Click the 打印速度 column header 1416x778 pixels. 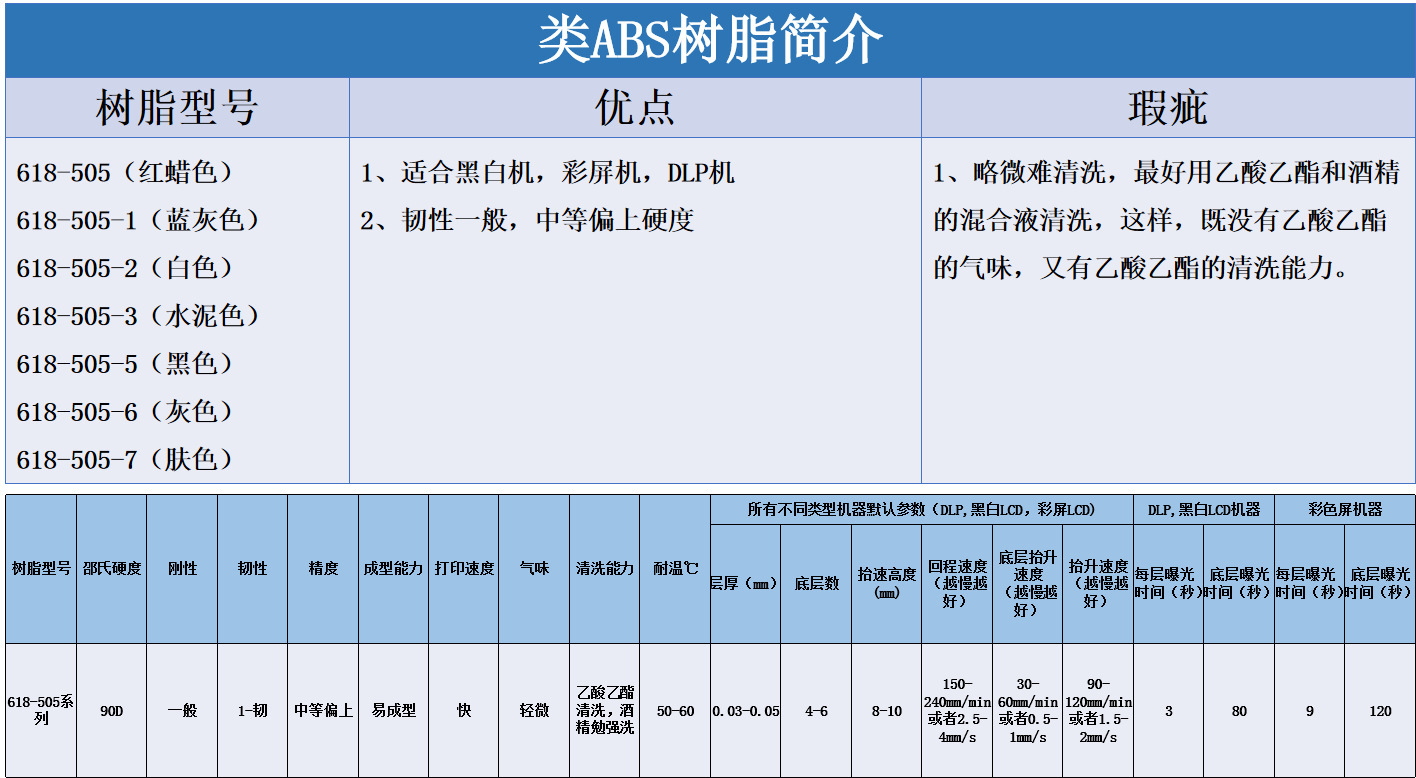coord(464,568)
